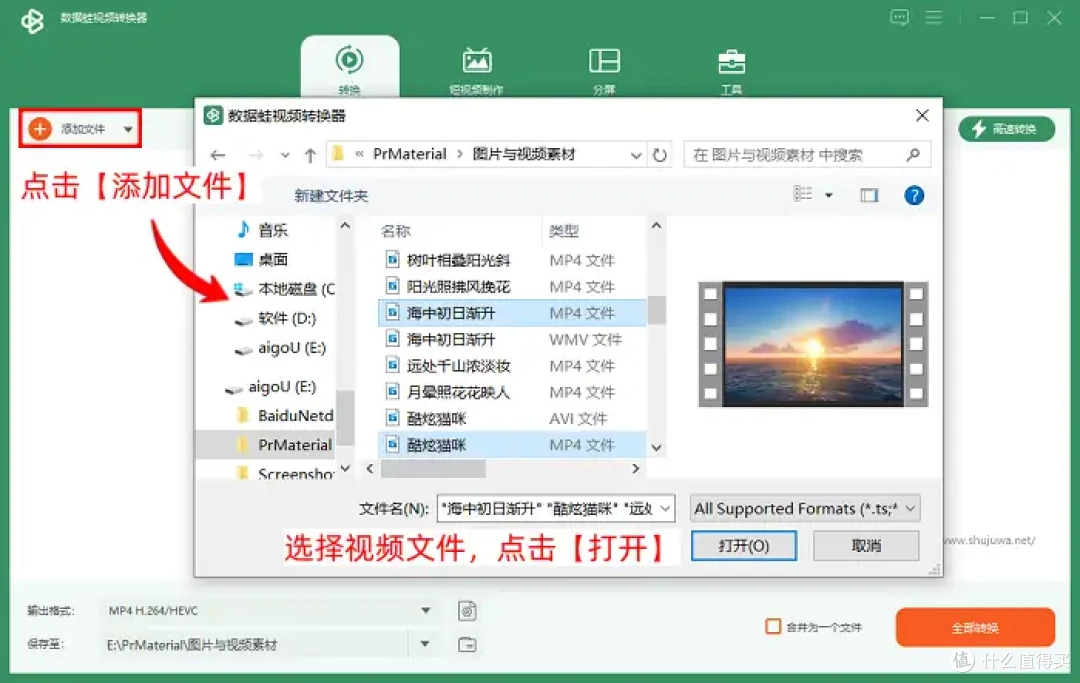Switch to the 转换 convert tab
Viewport: 1080px width, 683px height.
349,68
